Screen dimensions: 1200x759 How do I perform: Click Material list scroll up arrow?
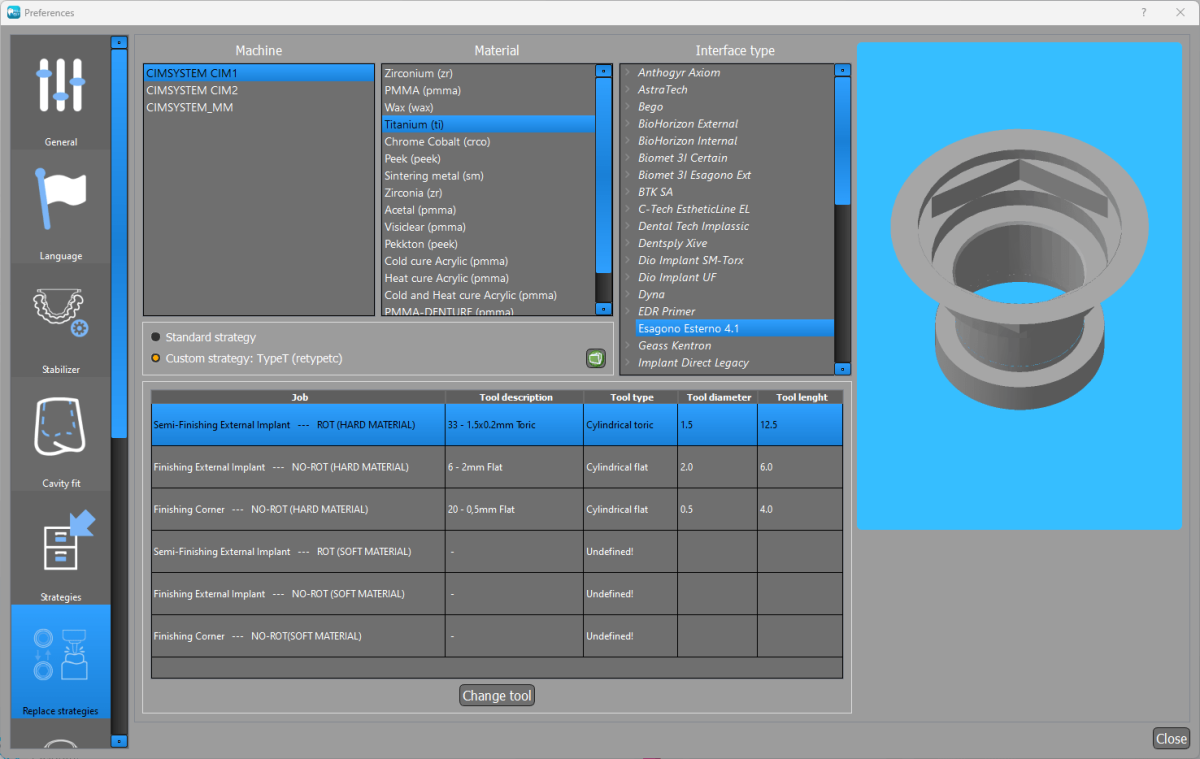603,71
